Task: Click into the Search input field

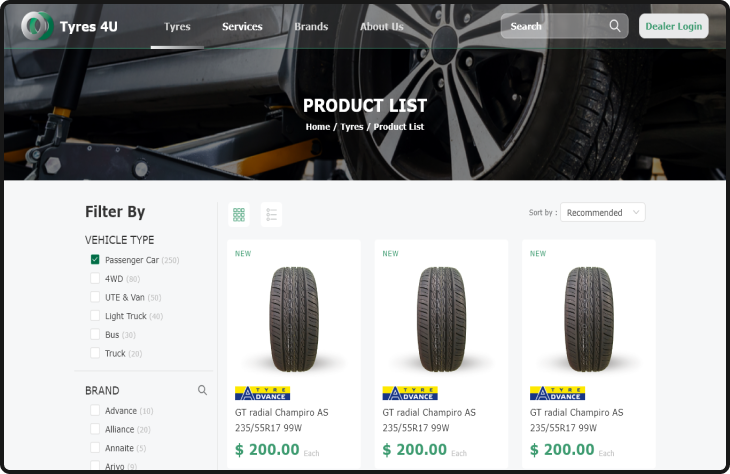Action: [556, 26]
